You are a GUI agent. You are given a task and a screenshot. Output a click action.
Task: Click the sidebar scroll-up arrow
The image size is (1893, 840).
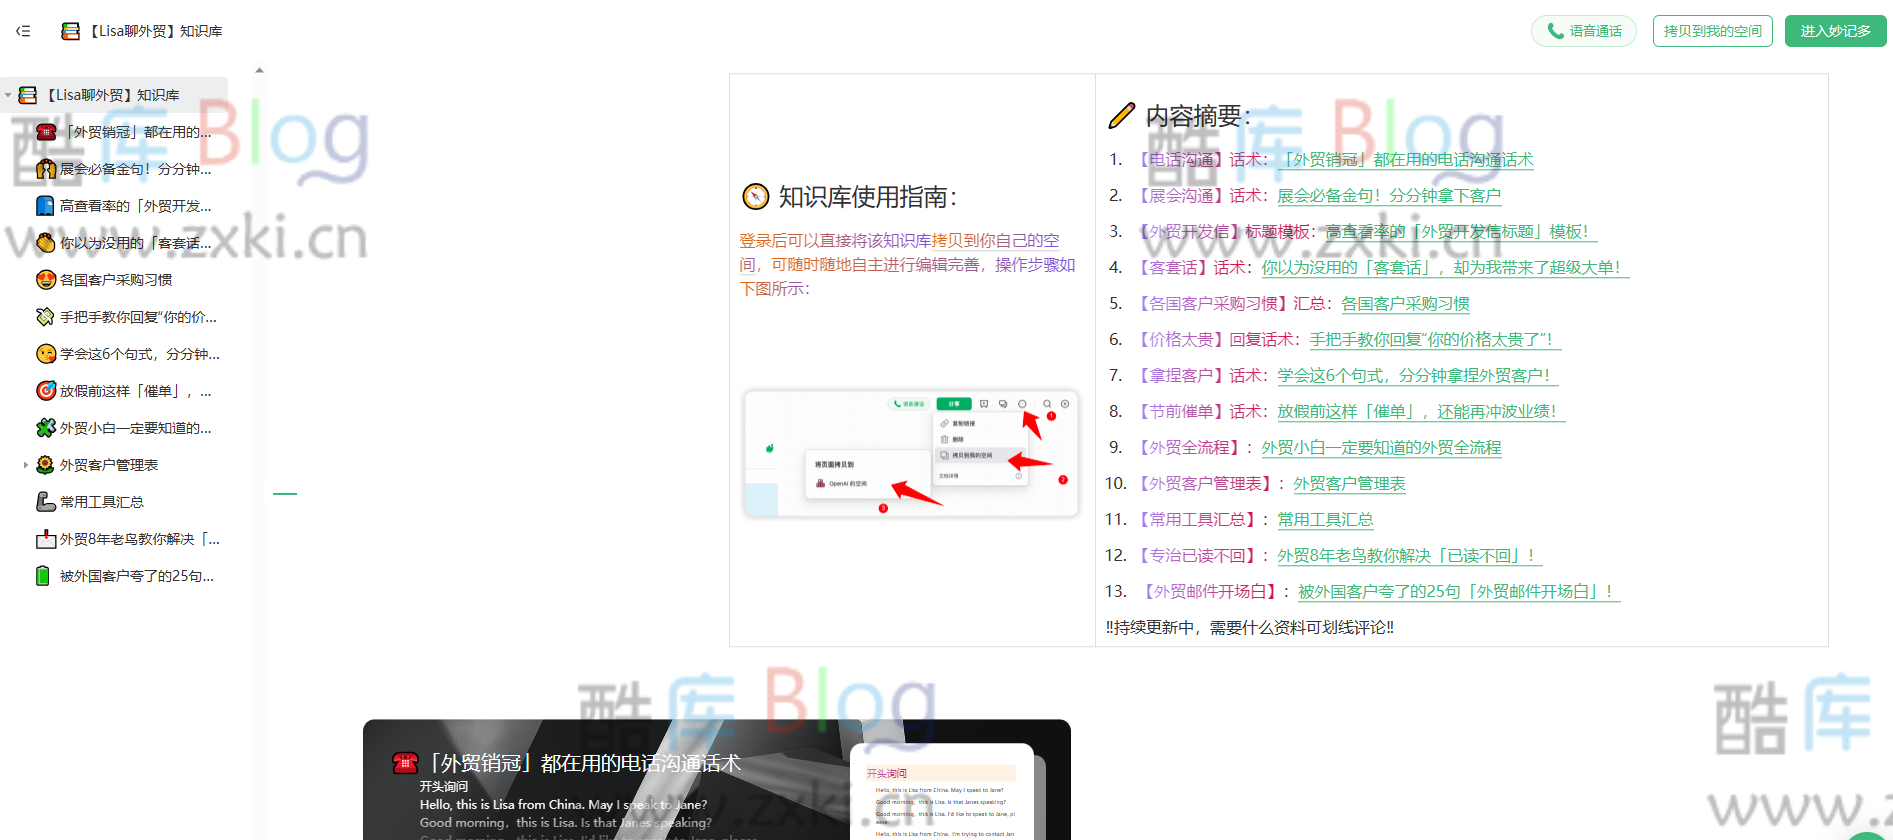point(259,70)
